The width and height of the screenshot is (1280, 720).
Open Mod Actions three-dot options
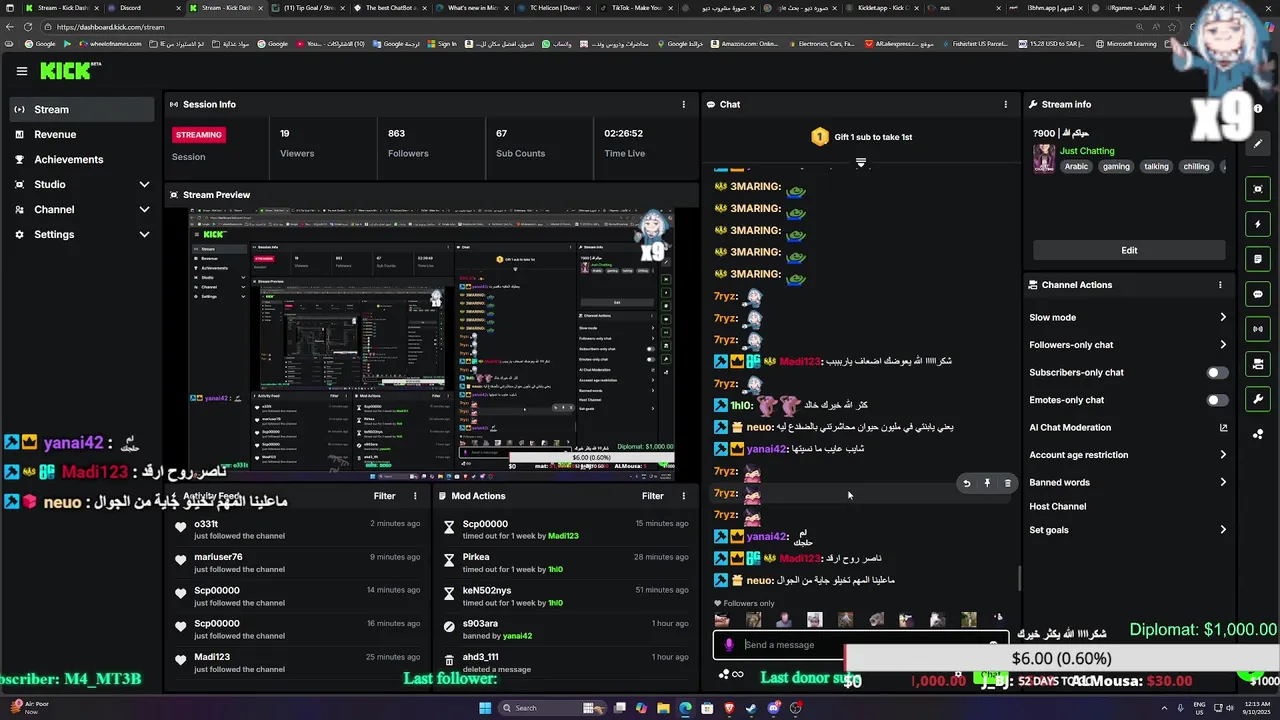pos(684,496)
